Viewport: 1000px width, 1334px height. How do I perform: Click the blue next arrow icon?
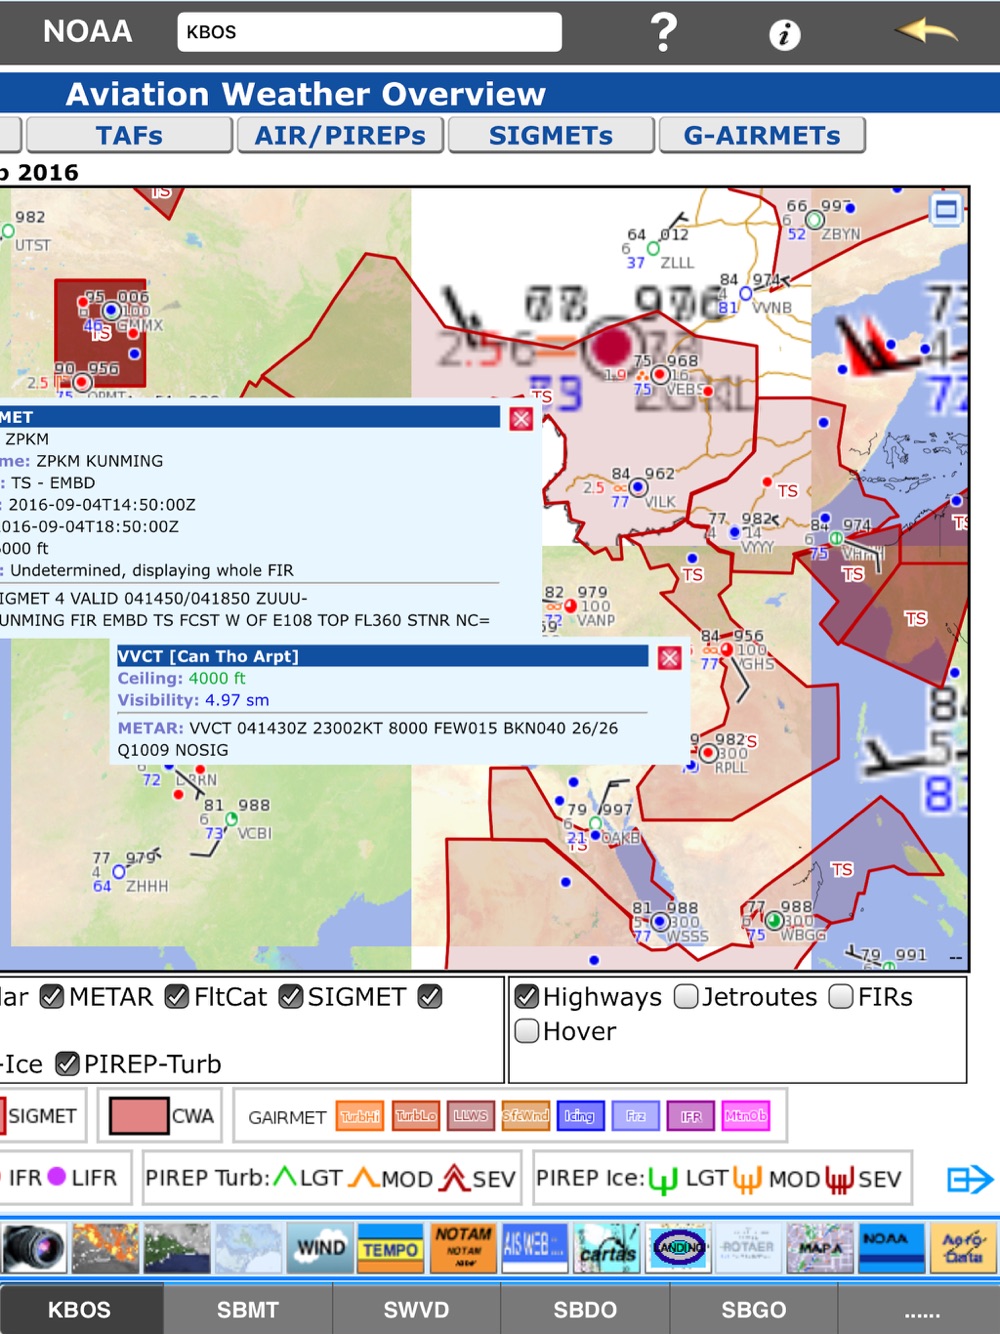click(969, 1179)
